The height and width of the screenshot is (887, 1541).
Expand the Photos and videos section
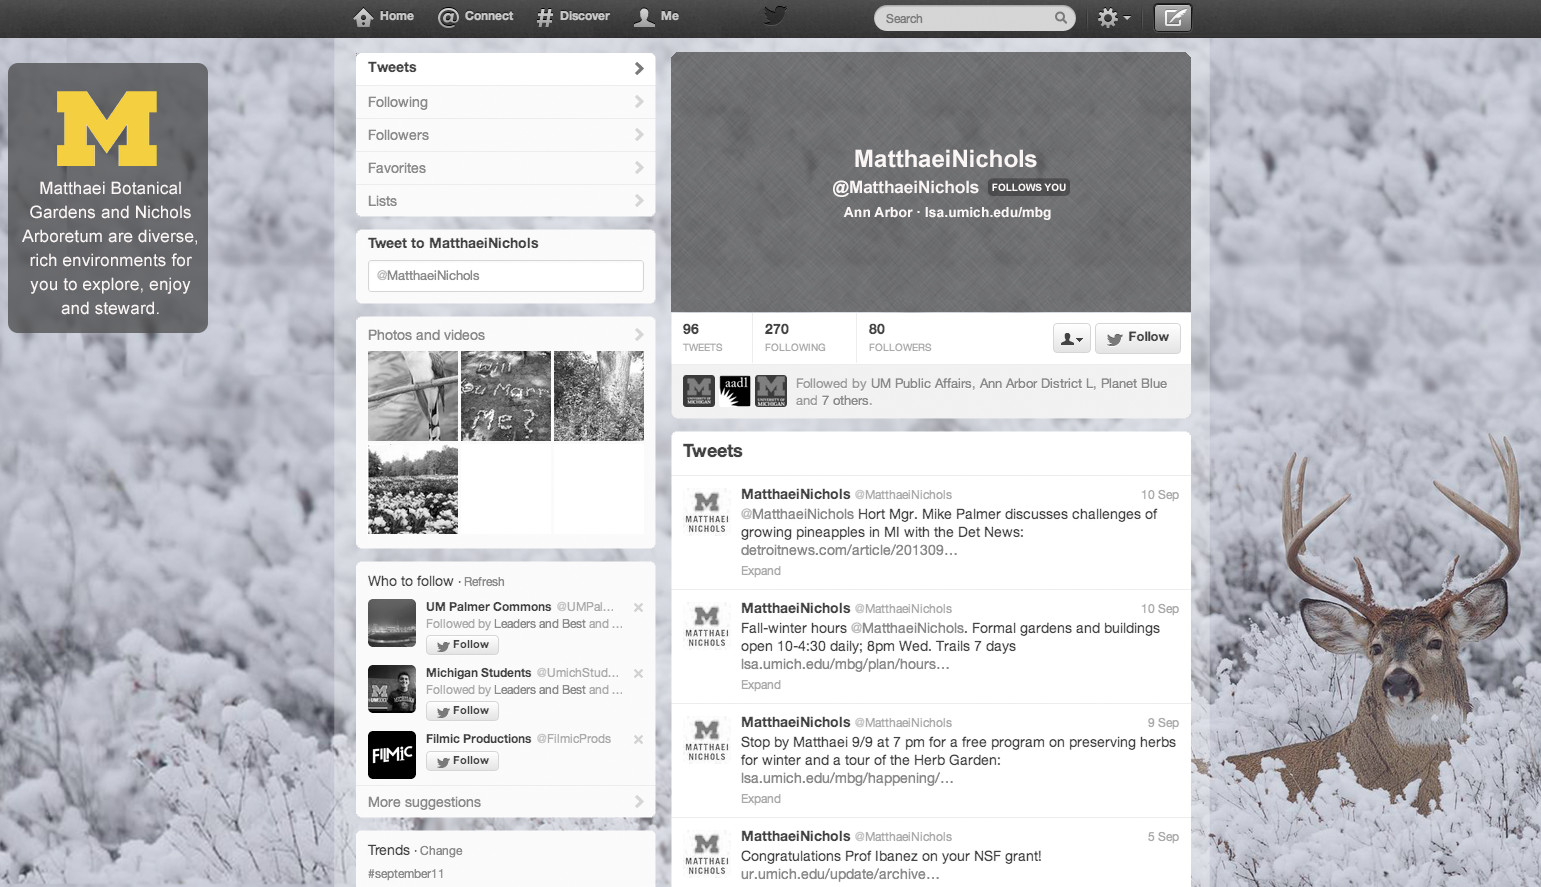(505, 335)
